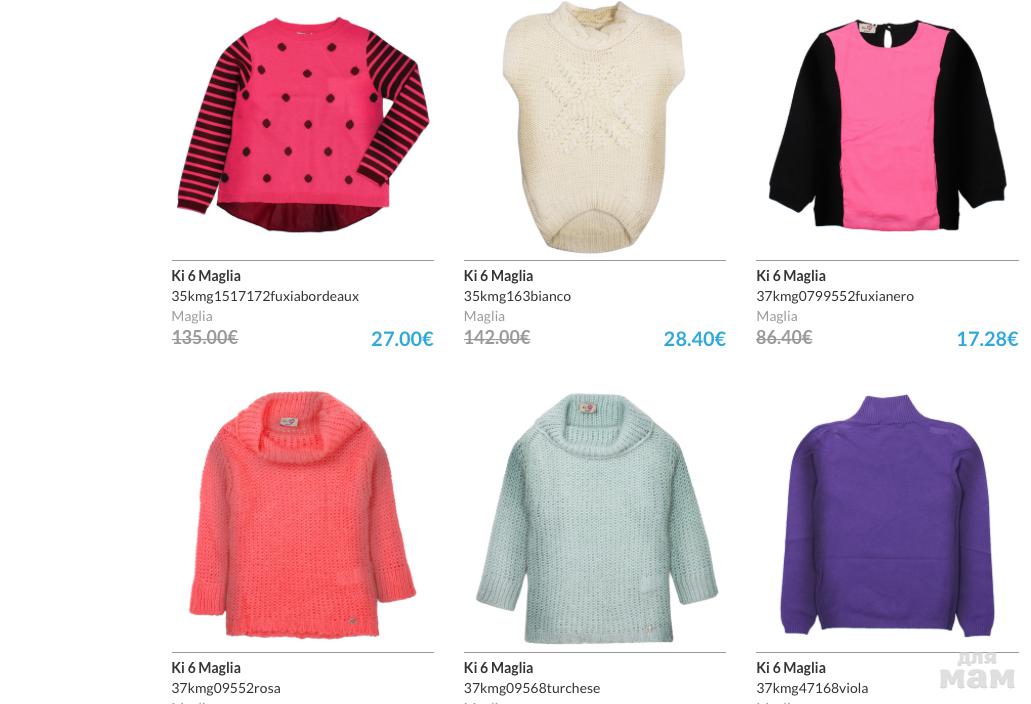1031x704 pixels.
Task: Open the purple turtleneck sweater image
Action: [x=887, y=515]
